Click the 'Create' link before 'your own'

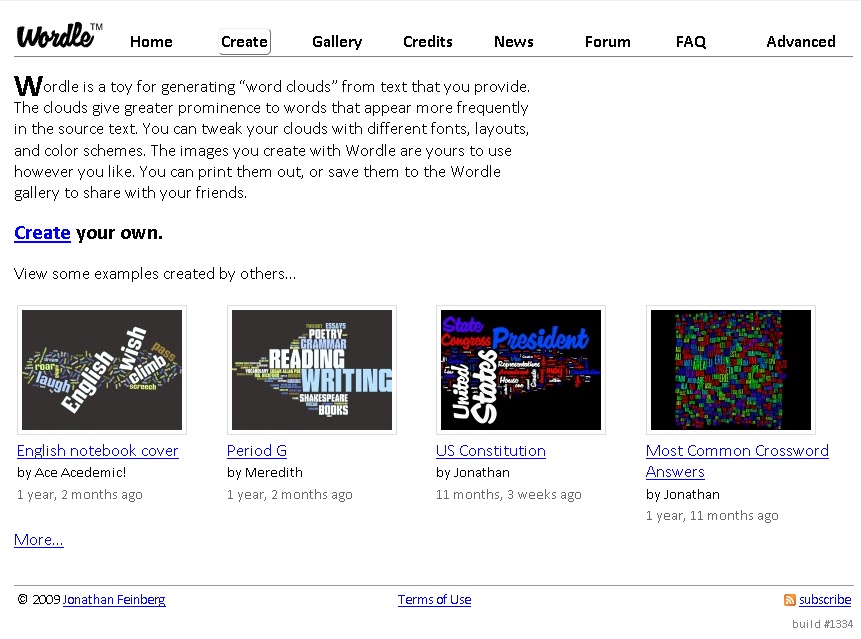point(42,233)
